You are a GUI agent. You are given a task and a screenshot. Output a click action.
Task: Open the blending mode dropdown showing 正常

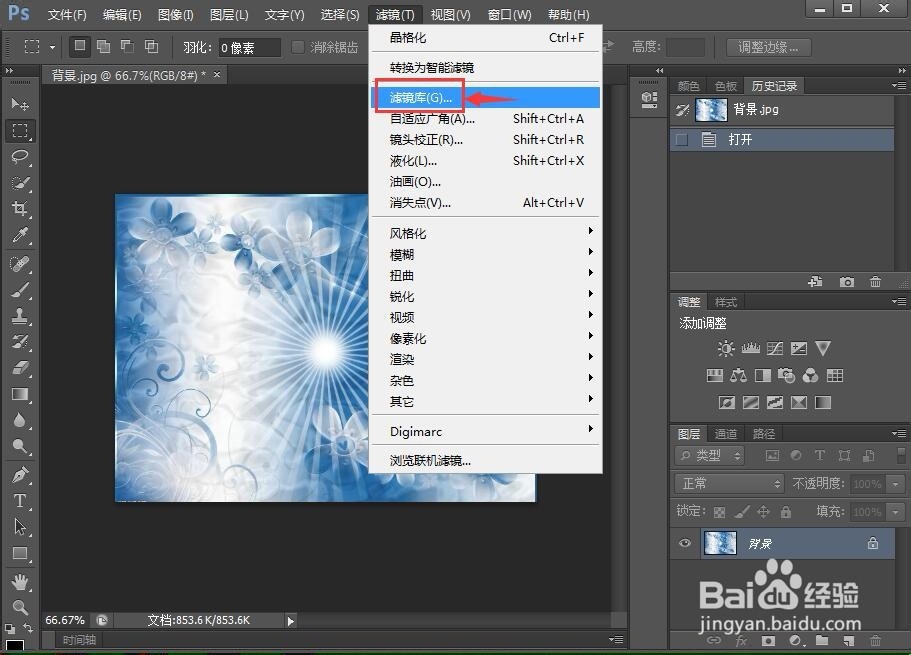(727, 482)
